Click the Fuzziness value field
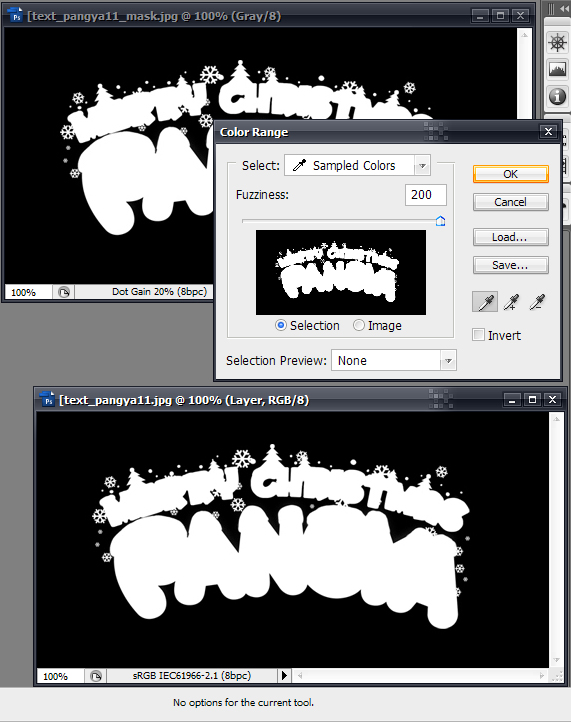Viewport: 571px width, 722px height. tap(425, 195)
